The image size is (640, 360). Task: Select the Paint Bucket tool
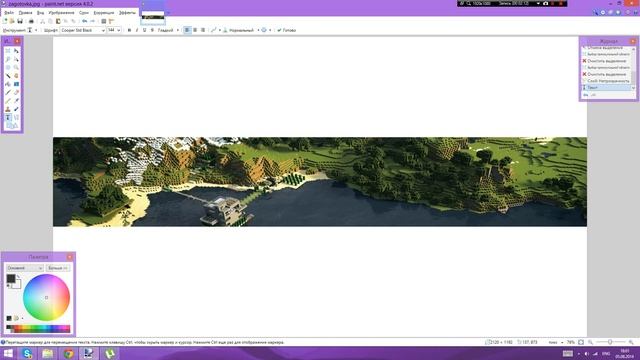8,84
